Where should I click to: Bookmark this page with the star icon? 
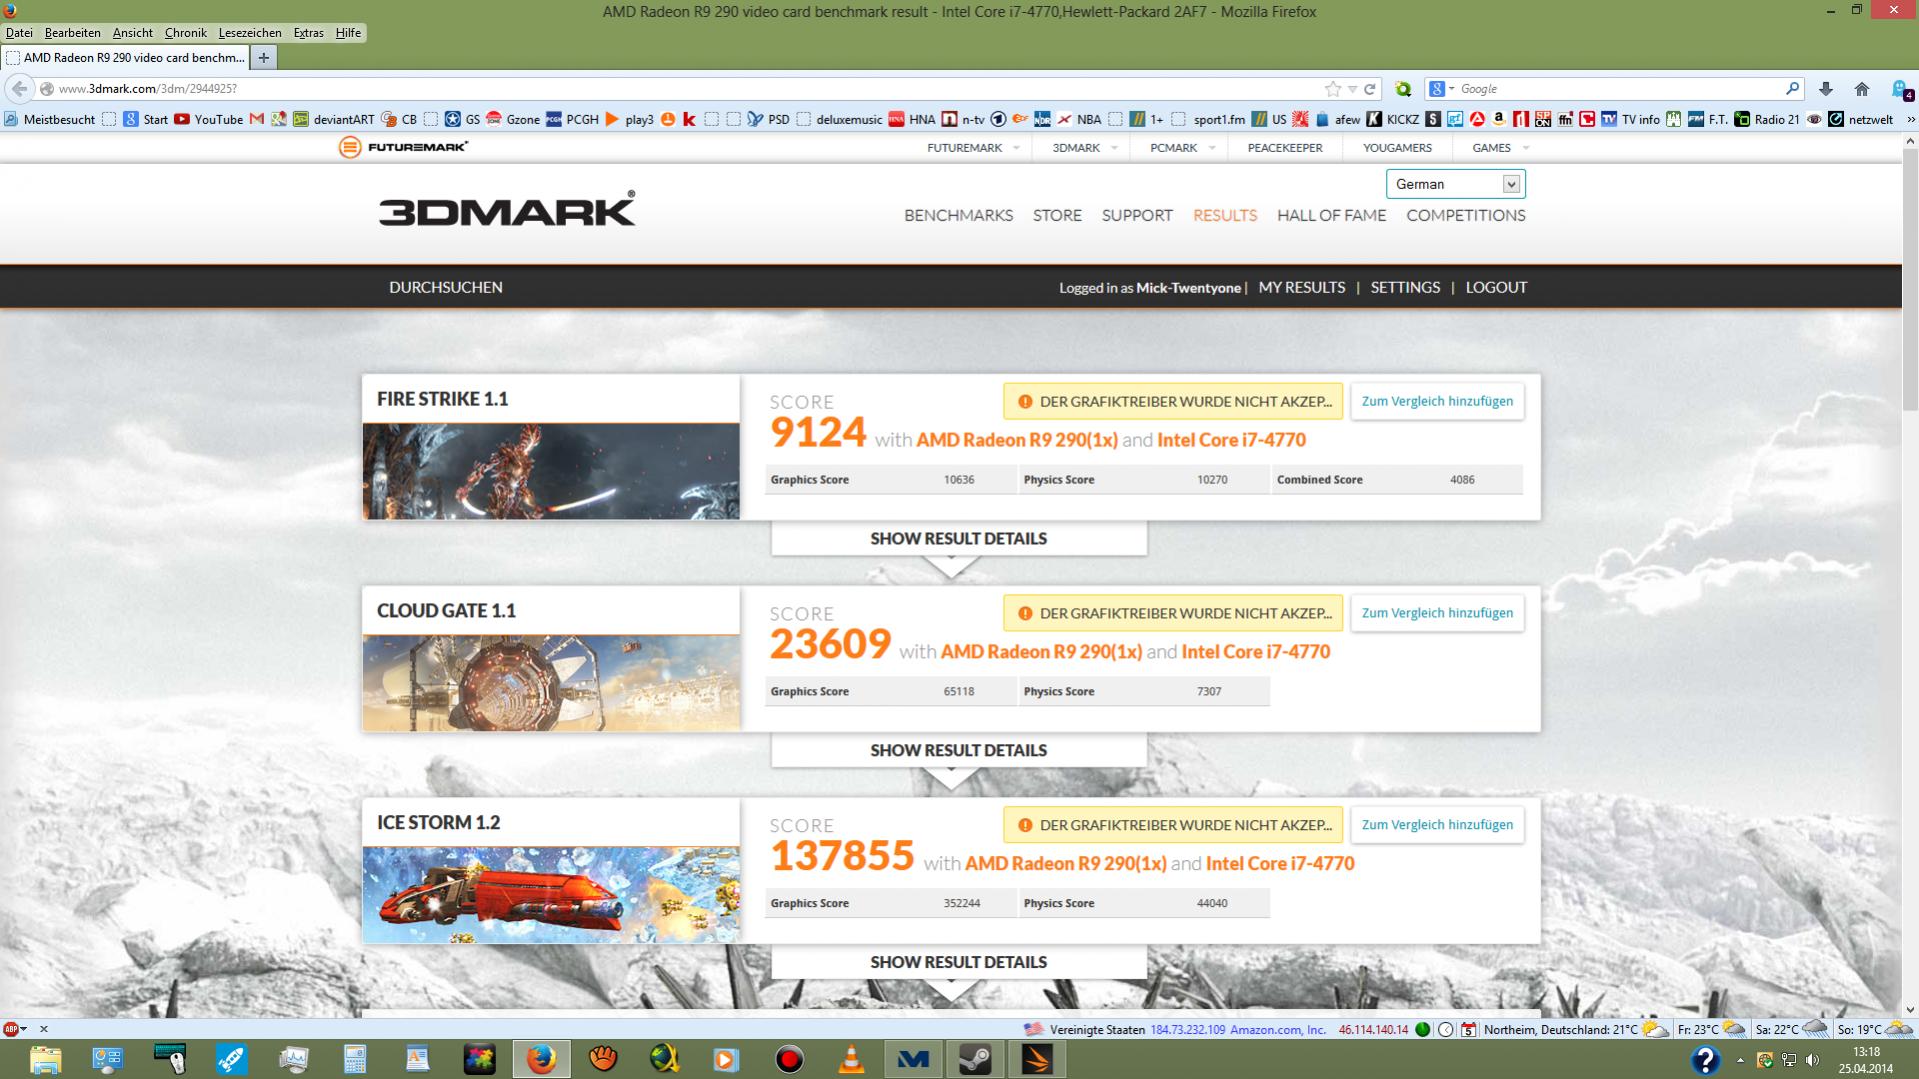1332,89
